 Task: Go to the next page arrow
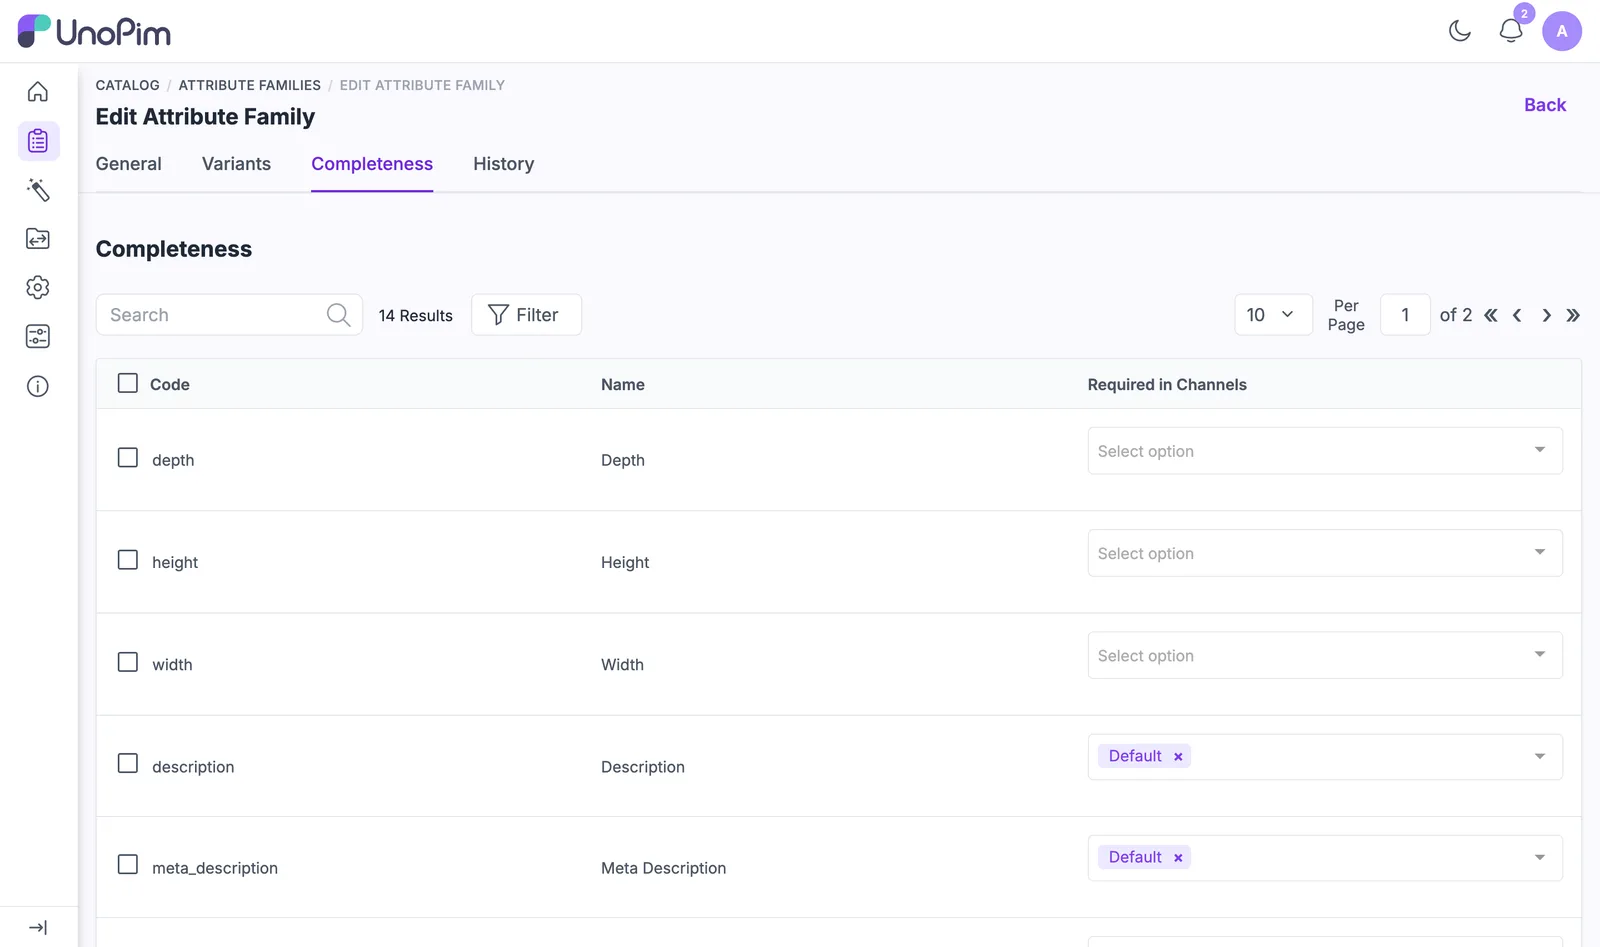point(1546,315)
